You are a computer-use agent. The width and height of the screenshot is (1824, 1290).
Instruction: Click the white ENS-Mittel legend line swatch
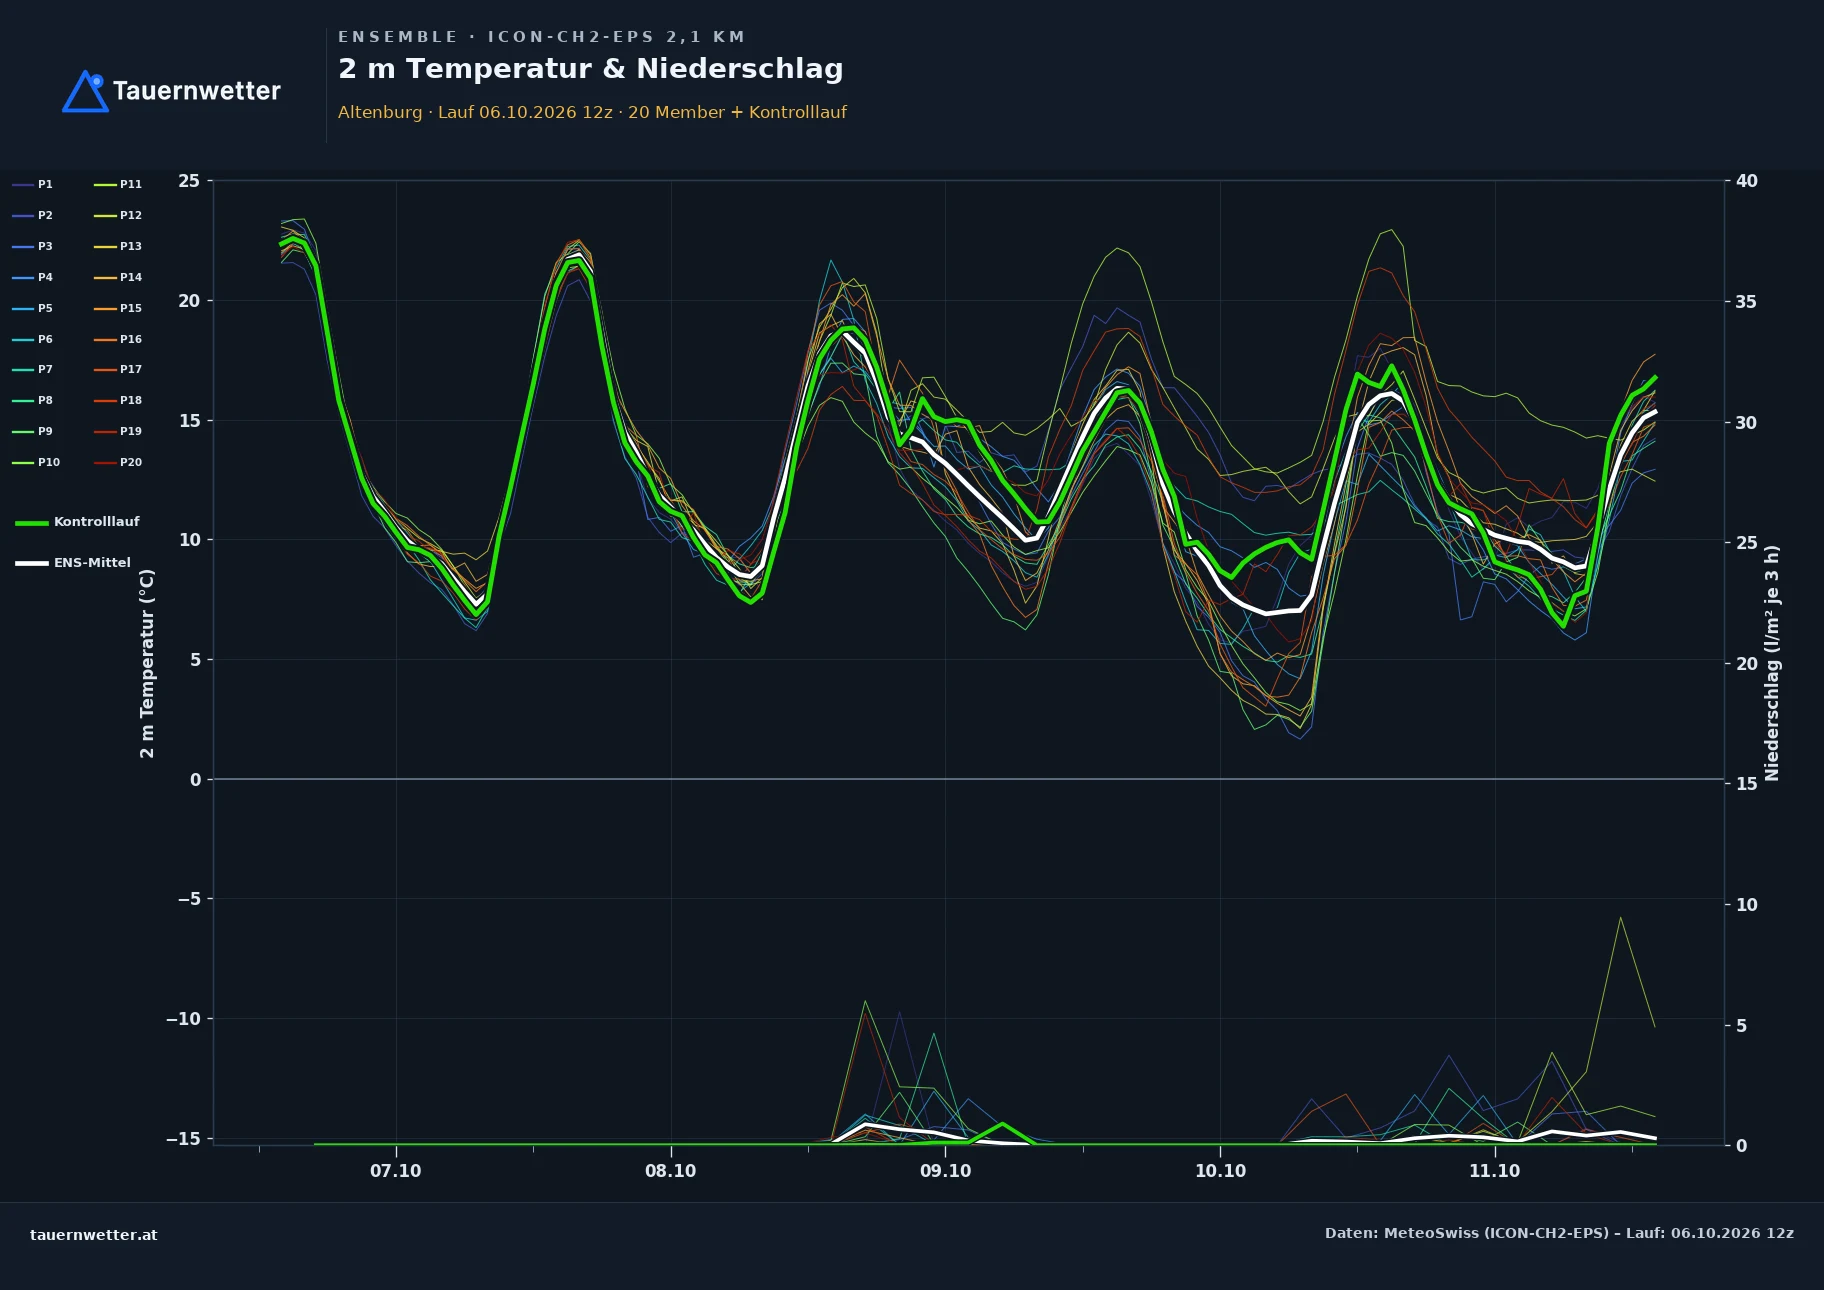point(32,563)
